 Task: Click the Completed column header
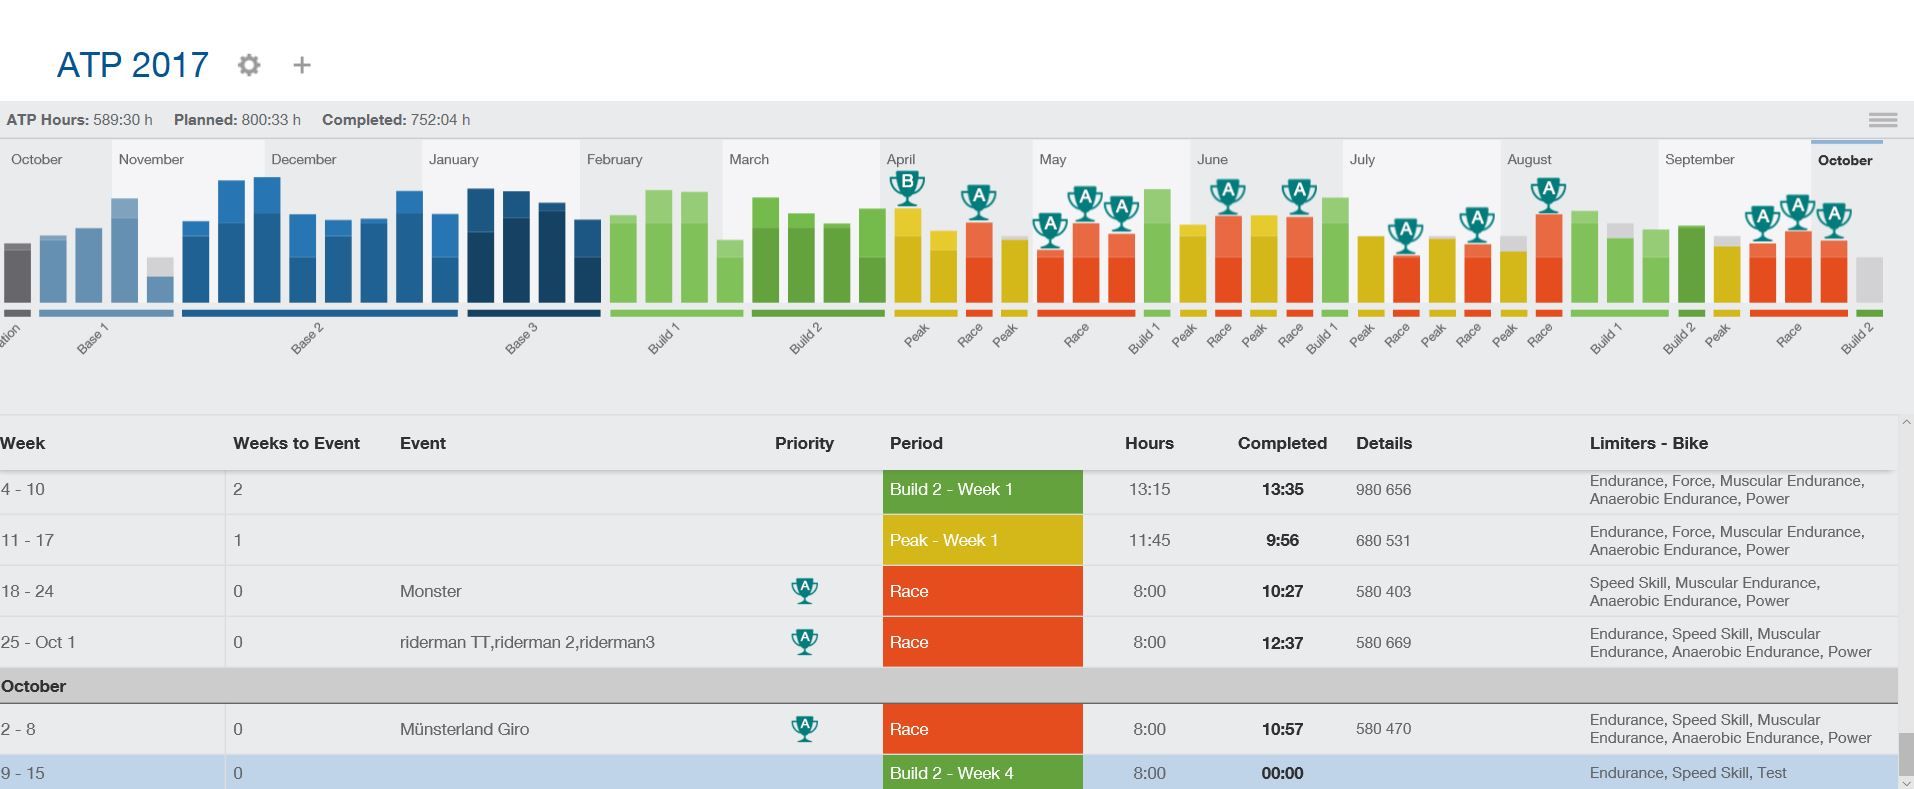[x=1282, y=443]
